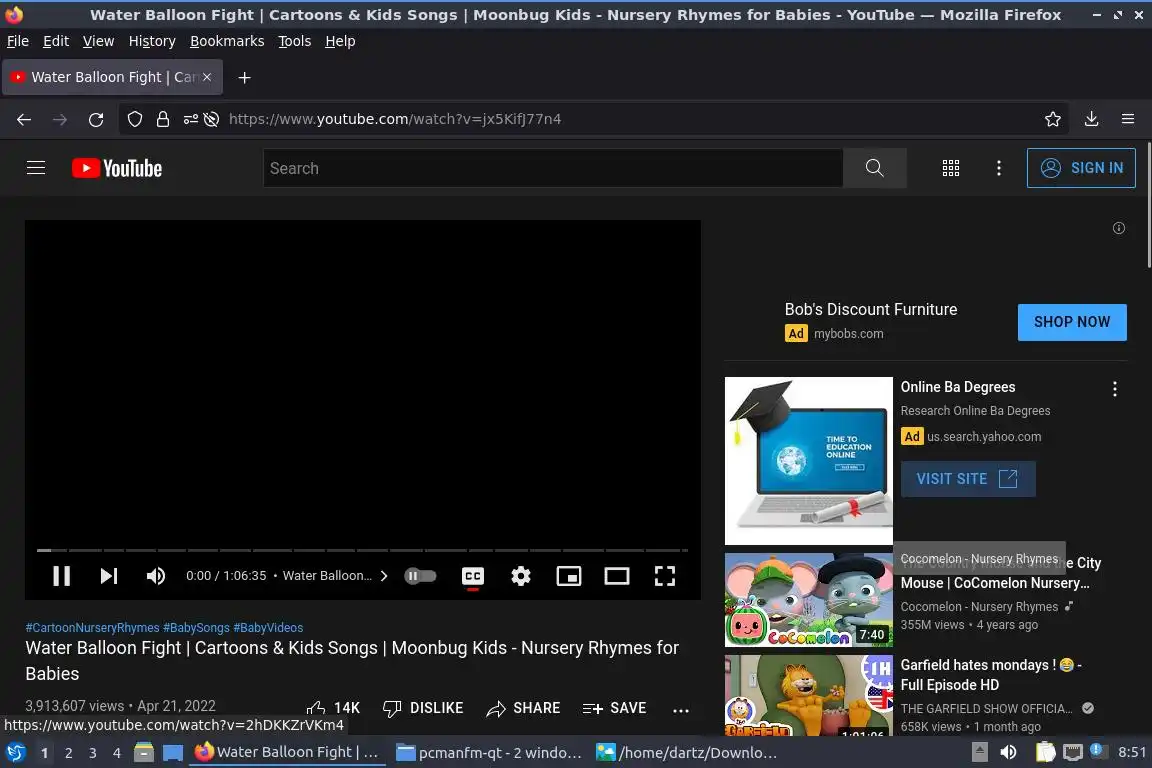
Task: View site security padlock info
Action: (163, 119)
